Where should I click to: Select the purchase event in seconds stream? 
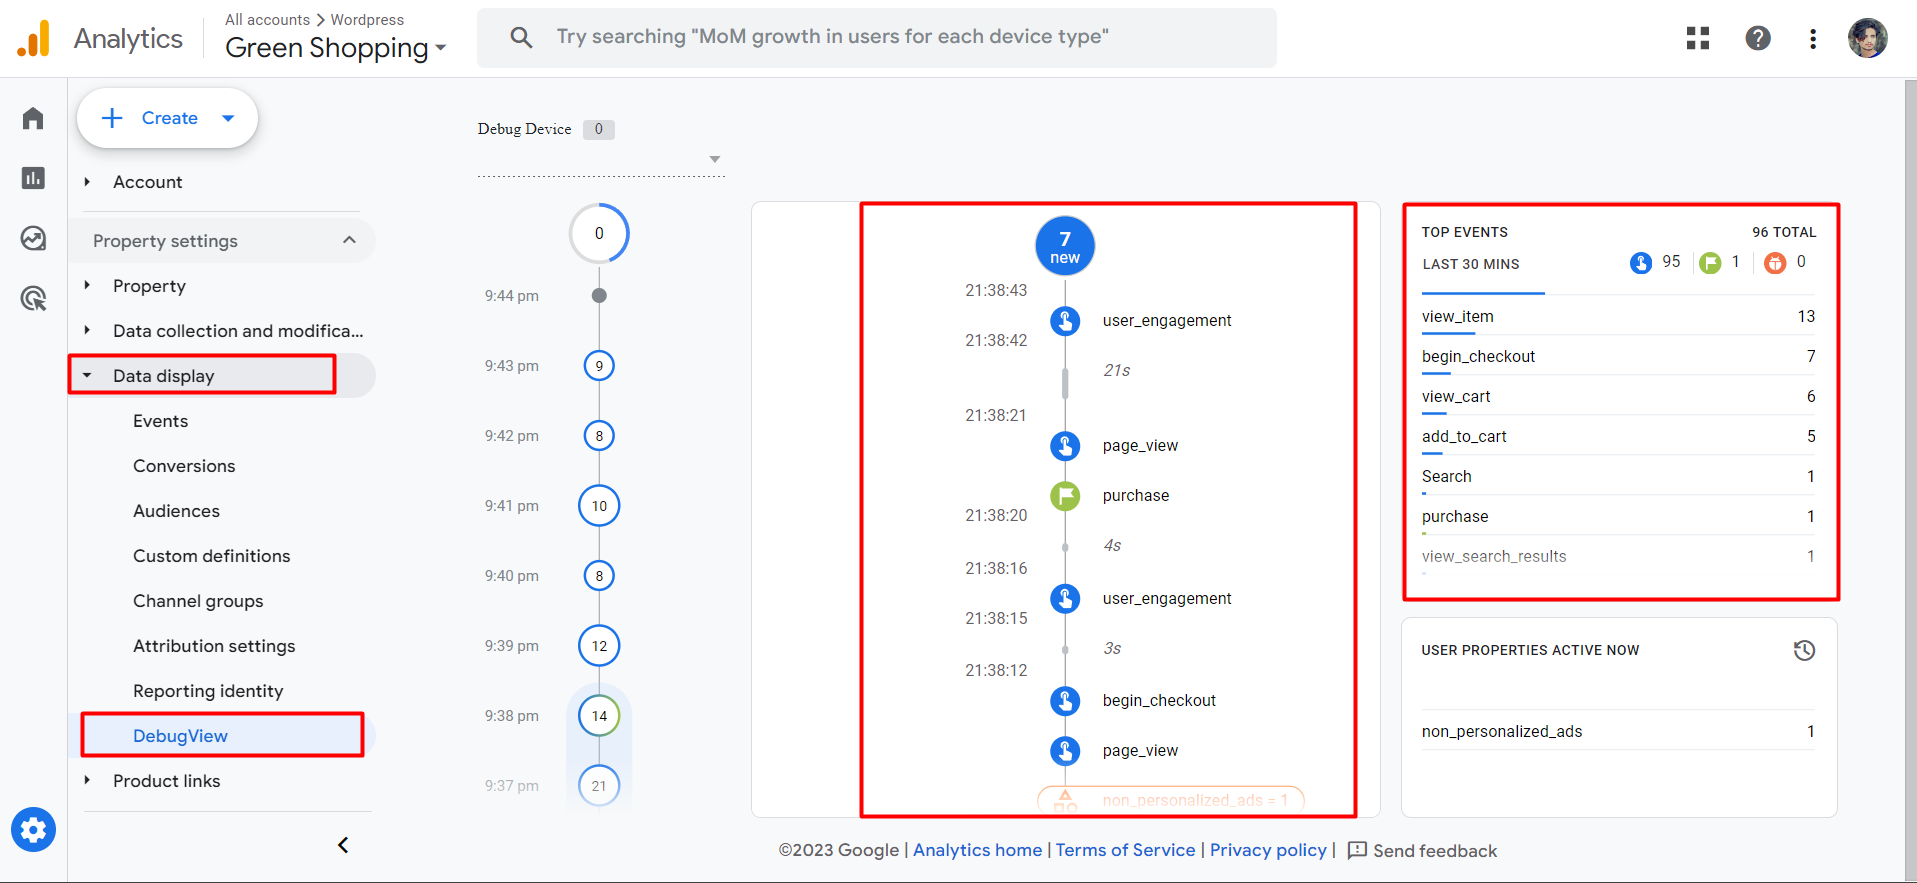click(x=1135, y=496)
